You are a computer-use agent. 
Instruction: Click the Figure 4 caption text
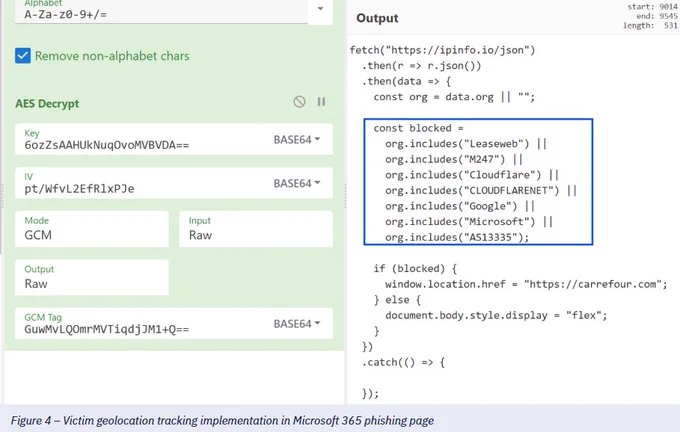click(222, 421)
